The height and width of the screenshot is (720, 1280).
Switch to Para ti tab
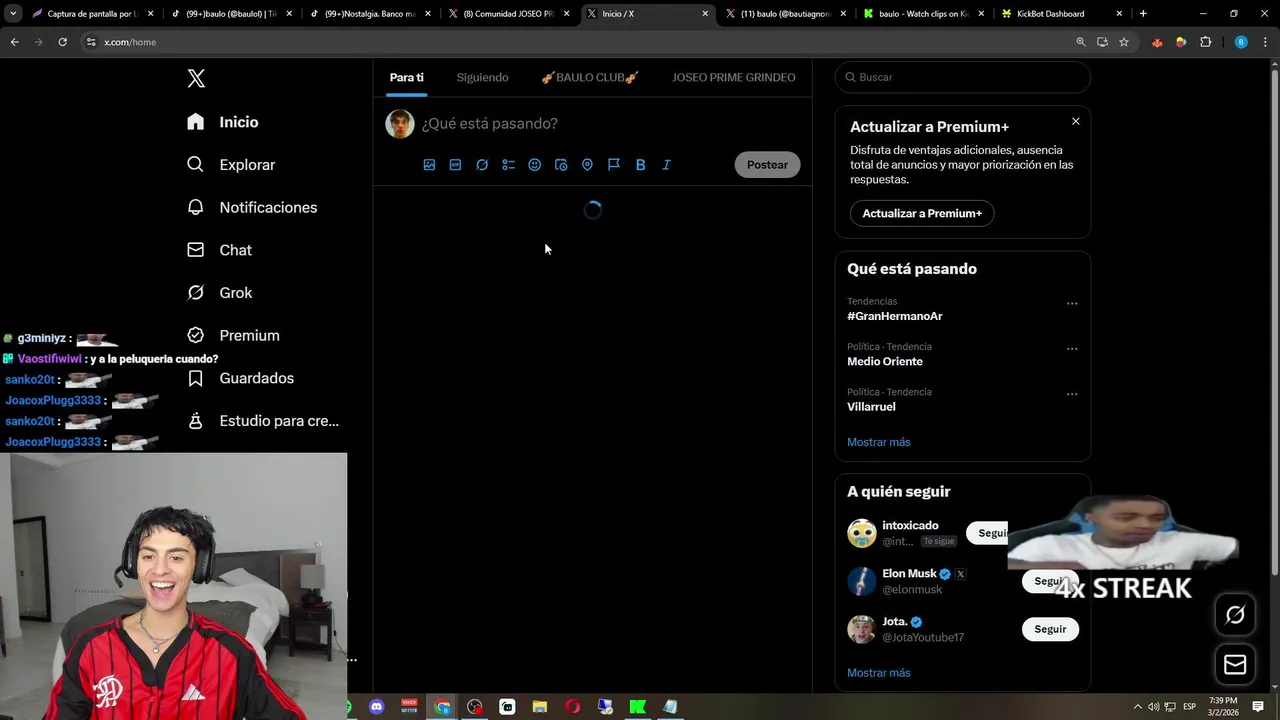click(407, 77)
